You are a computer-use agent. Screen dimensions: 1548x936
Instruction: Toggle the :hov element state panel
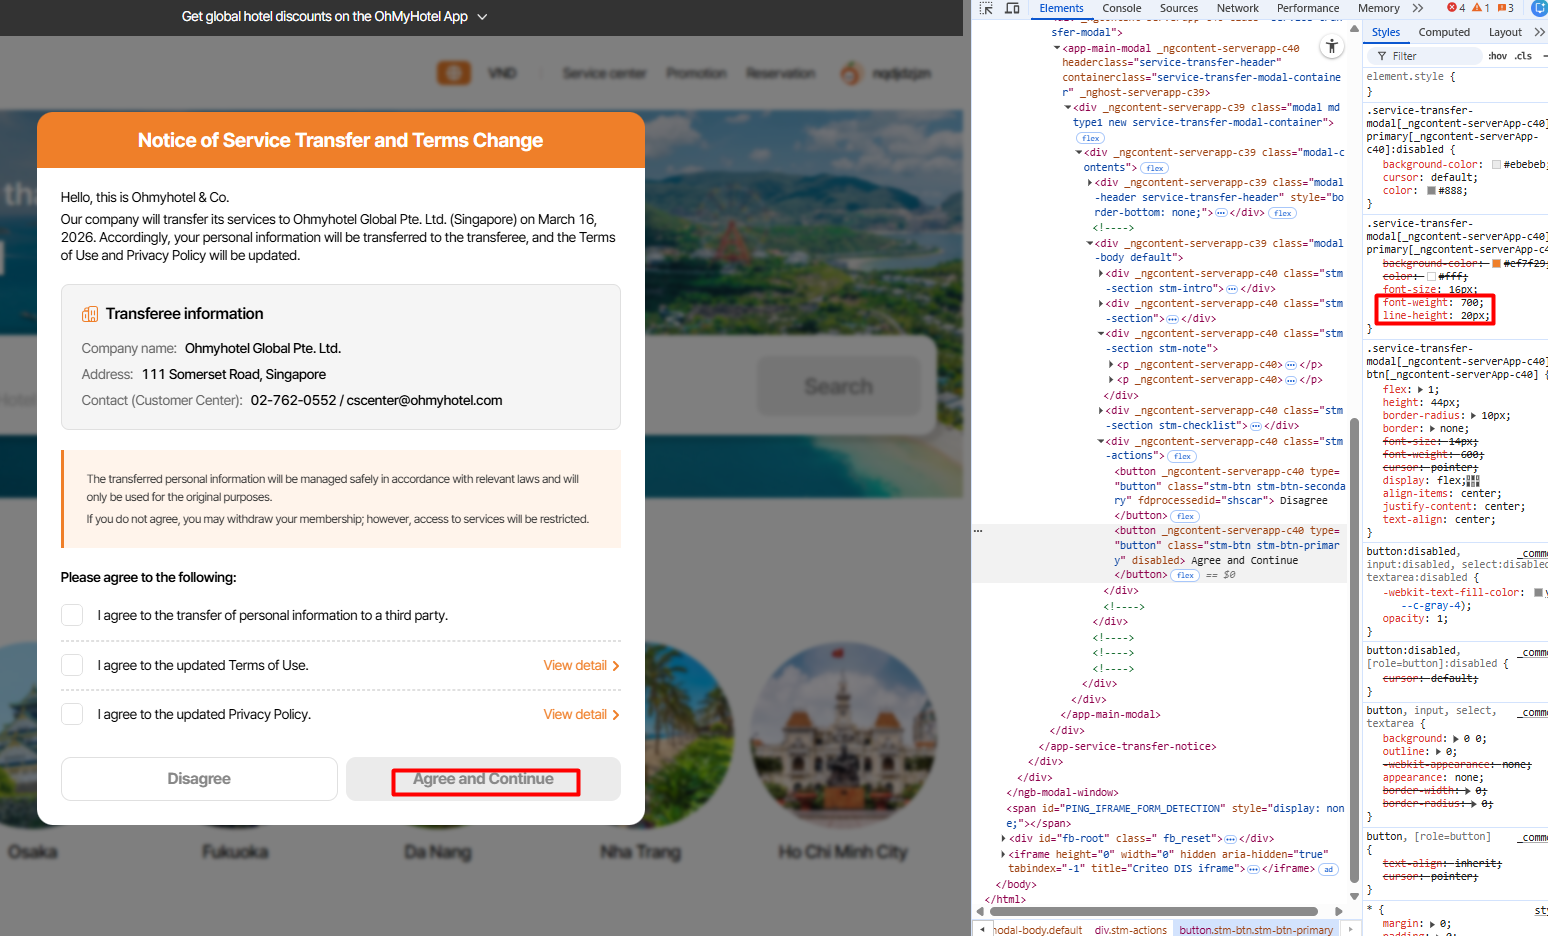click(x=1497, y=56)
